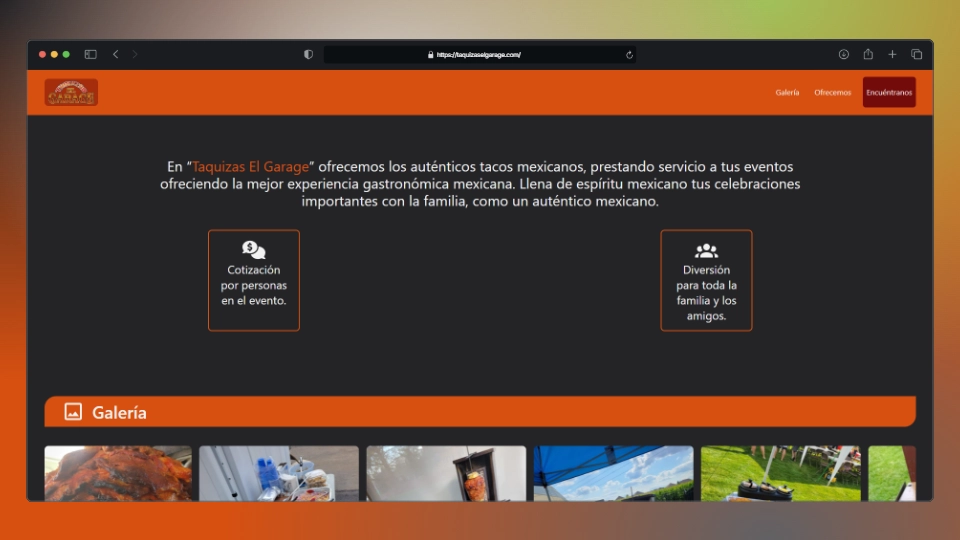Click the lock icon in address bar
This screenshot has height=540, width=960.
coord(430,54)
